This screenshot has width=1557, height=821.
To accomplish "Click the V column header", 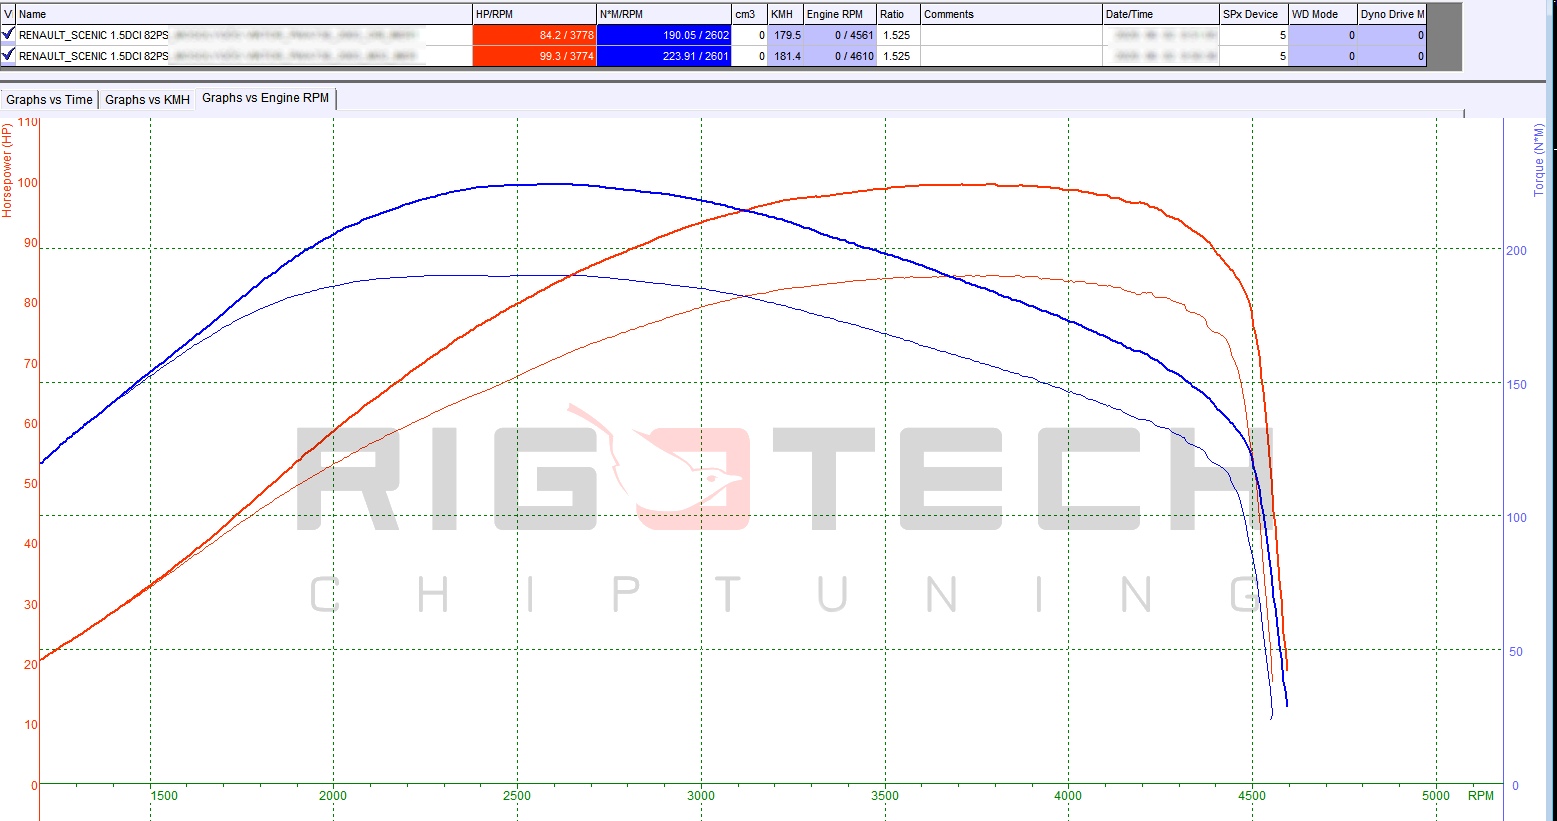I will coord(9,14).
